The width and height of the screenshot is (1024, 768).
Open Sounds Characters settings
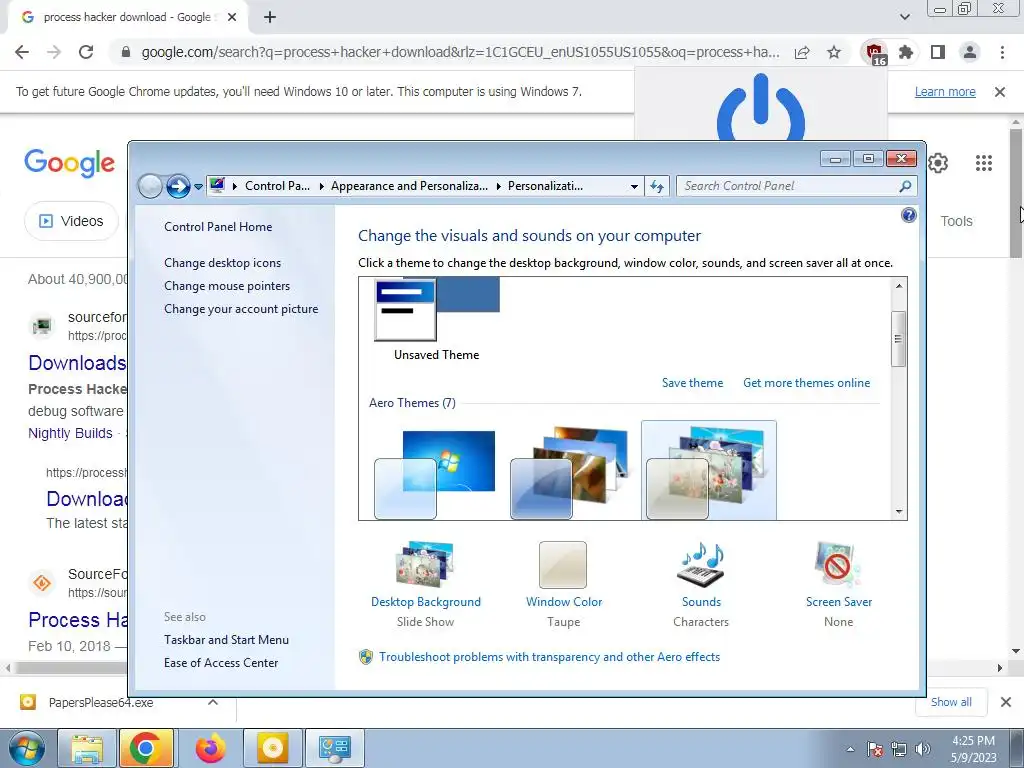click(701, 584)
